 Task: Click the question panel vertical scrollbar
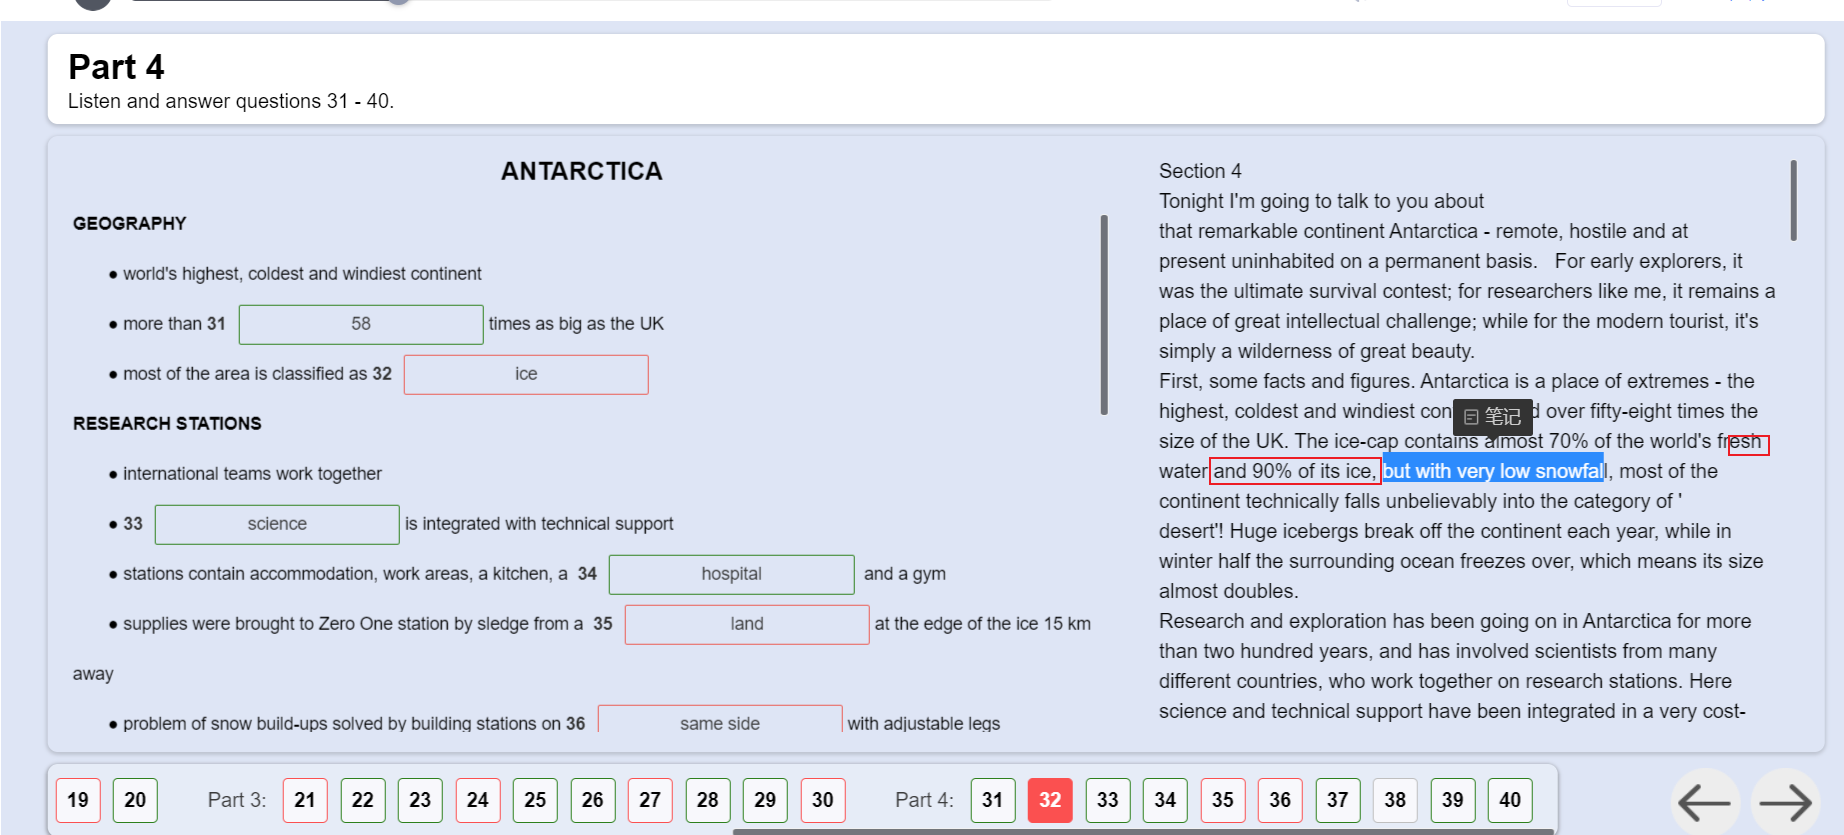(x=1104, y=314)
